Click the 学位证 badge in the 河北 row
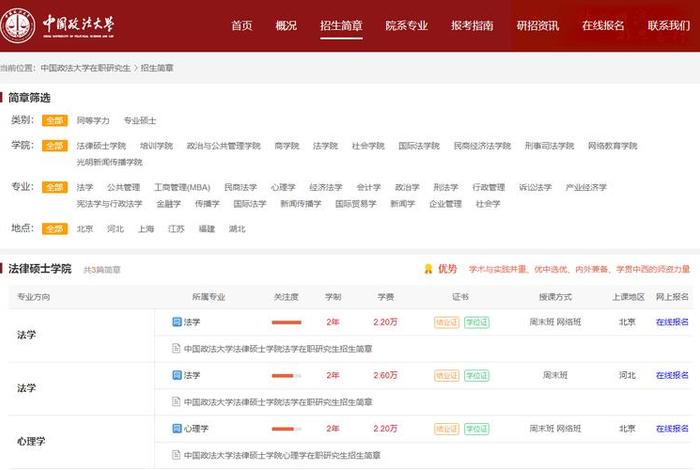This screenshot has width=700, height=470. 477,375
